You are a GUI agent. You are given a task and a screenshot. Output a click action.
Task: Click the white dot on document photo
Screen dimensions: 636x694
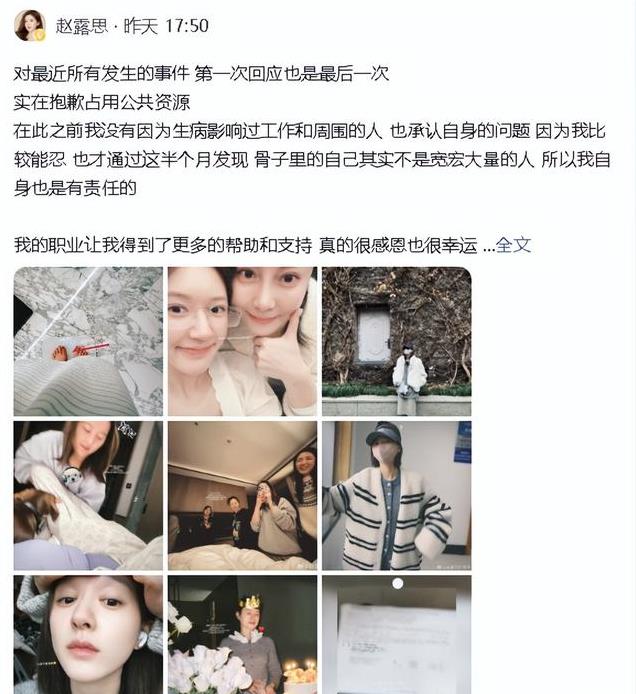pyautogui.click(x=398, y=583)
